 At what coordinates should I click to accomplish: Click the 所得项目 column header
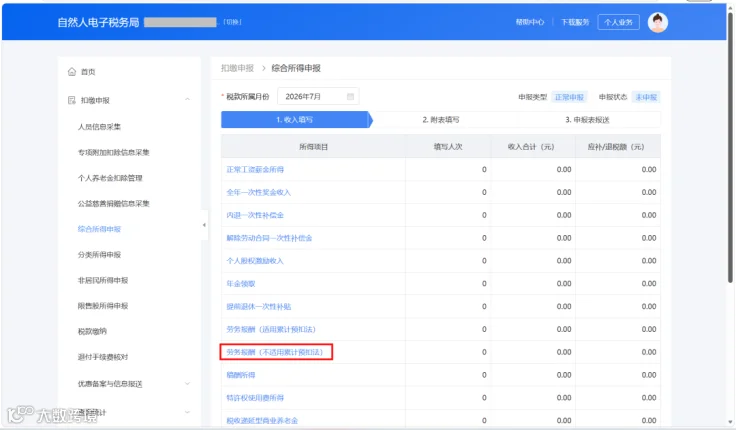313,147
